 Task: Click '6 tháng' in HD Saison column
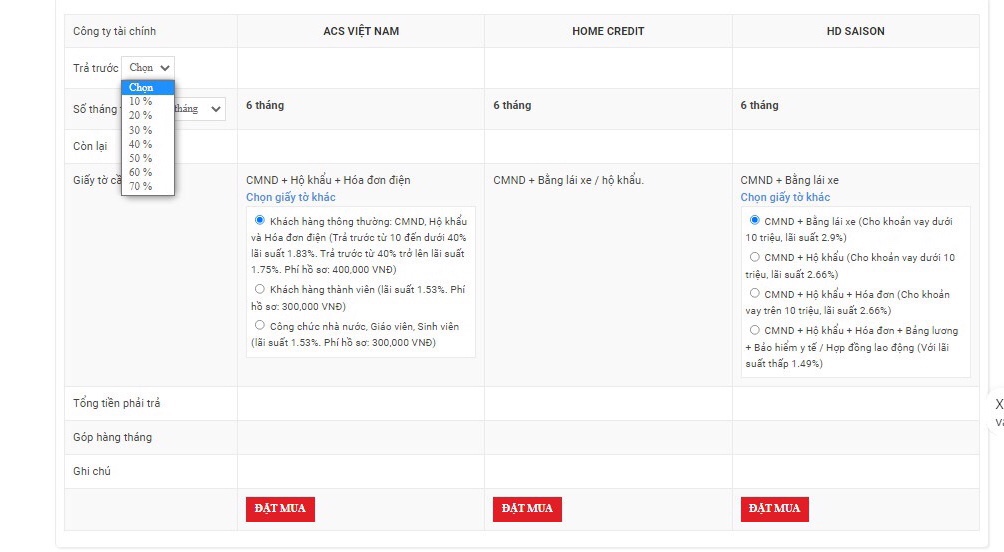click(x=759, y=105)
